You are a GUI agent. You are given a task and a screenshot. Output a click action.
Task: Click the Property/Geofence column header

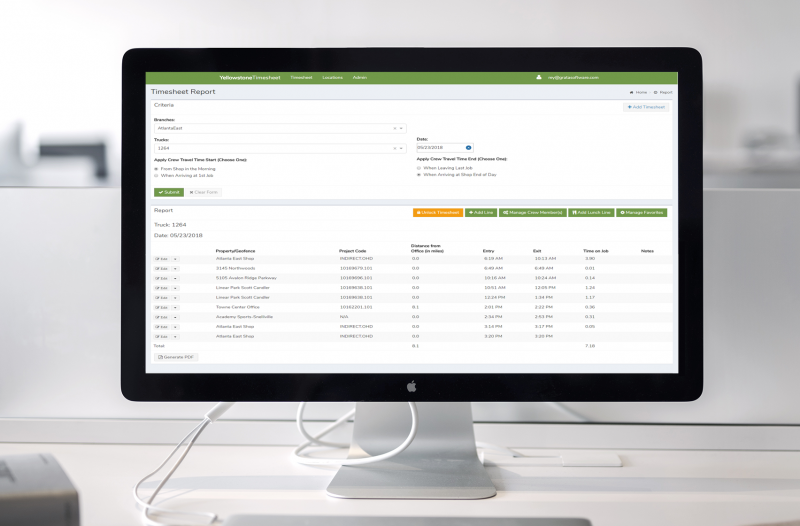pos(235,251)
